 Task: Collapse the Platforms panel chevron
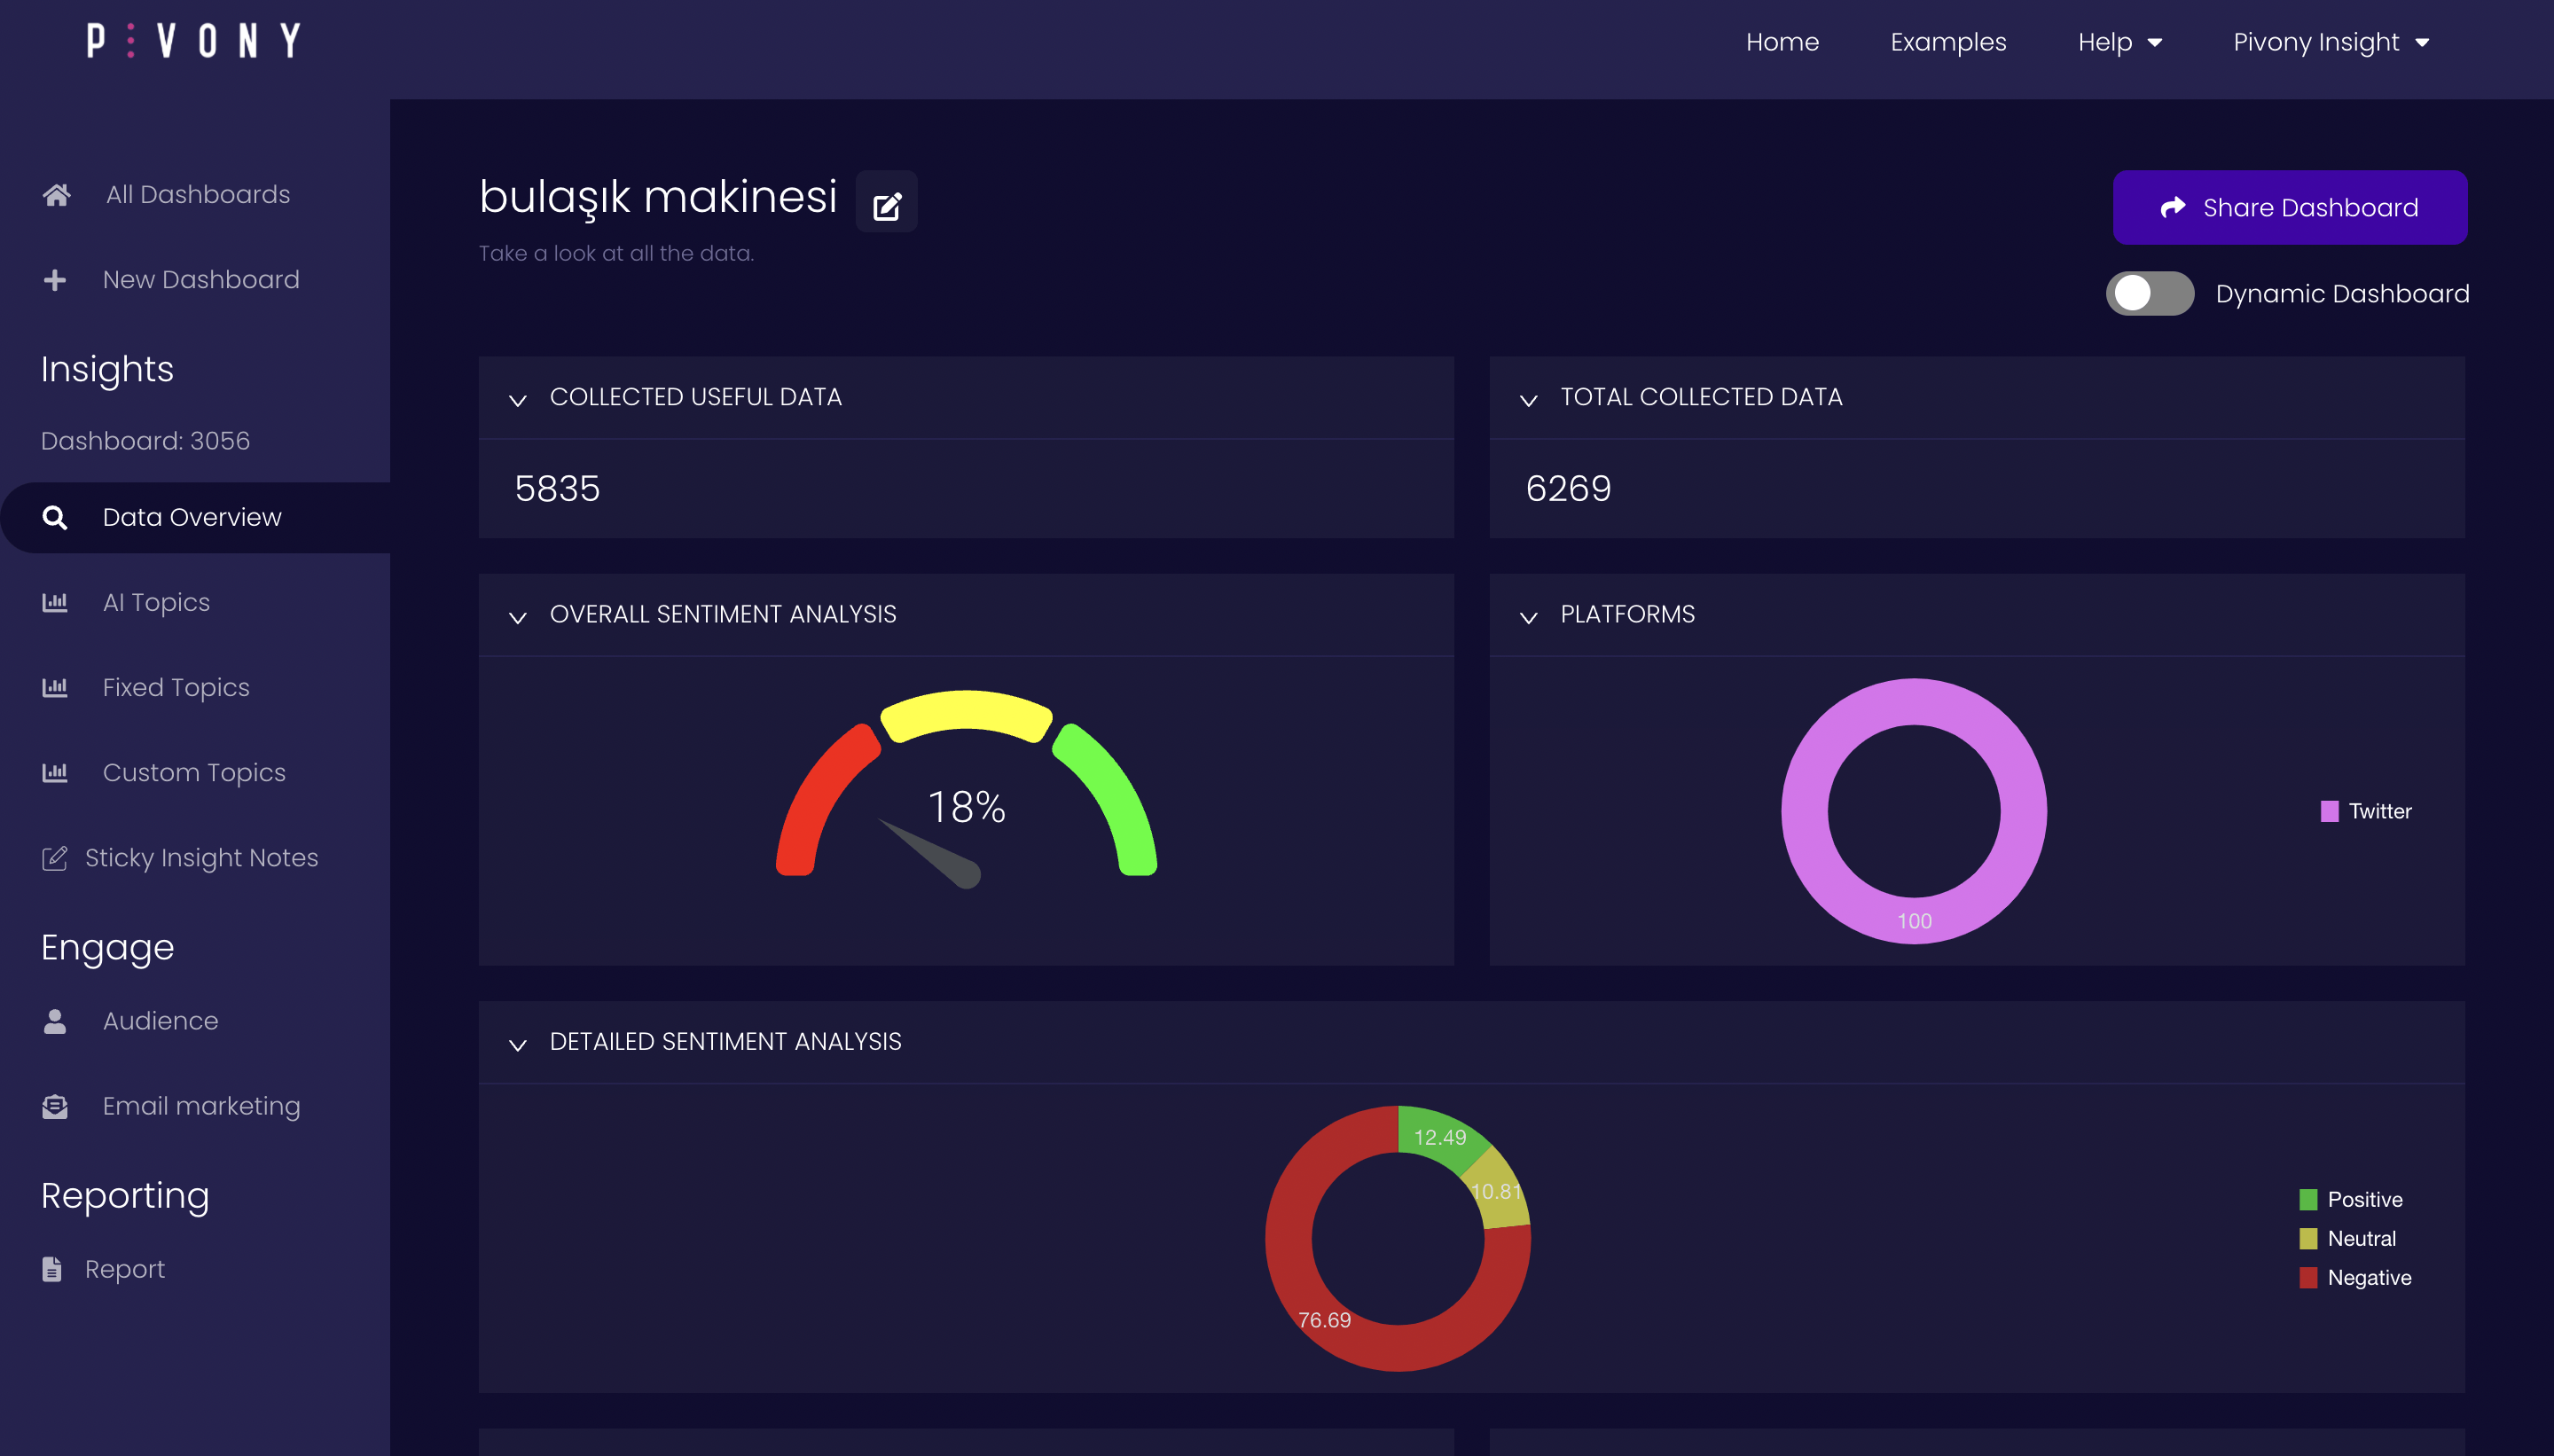click(x=1528, y=616)
